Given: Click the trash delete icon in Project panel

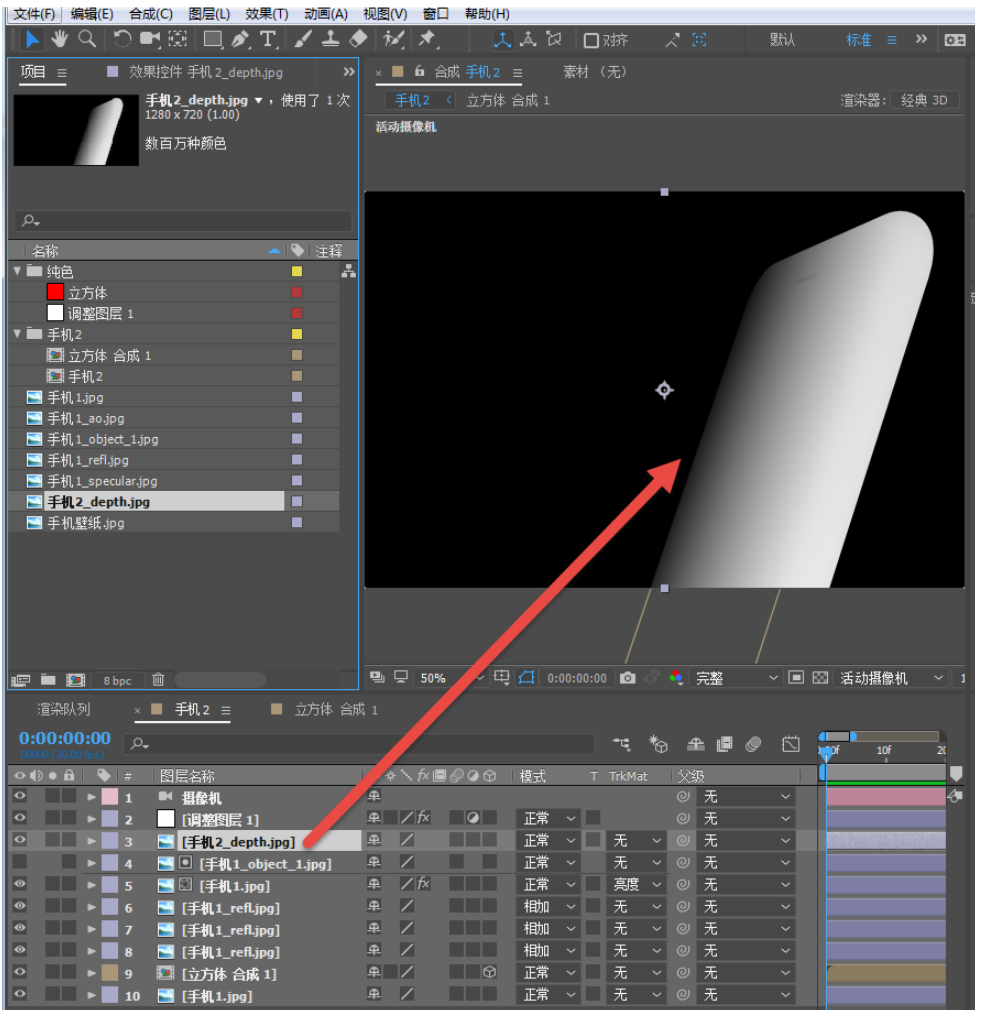Looking at the screenshot, I should coord(158,680).
